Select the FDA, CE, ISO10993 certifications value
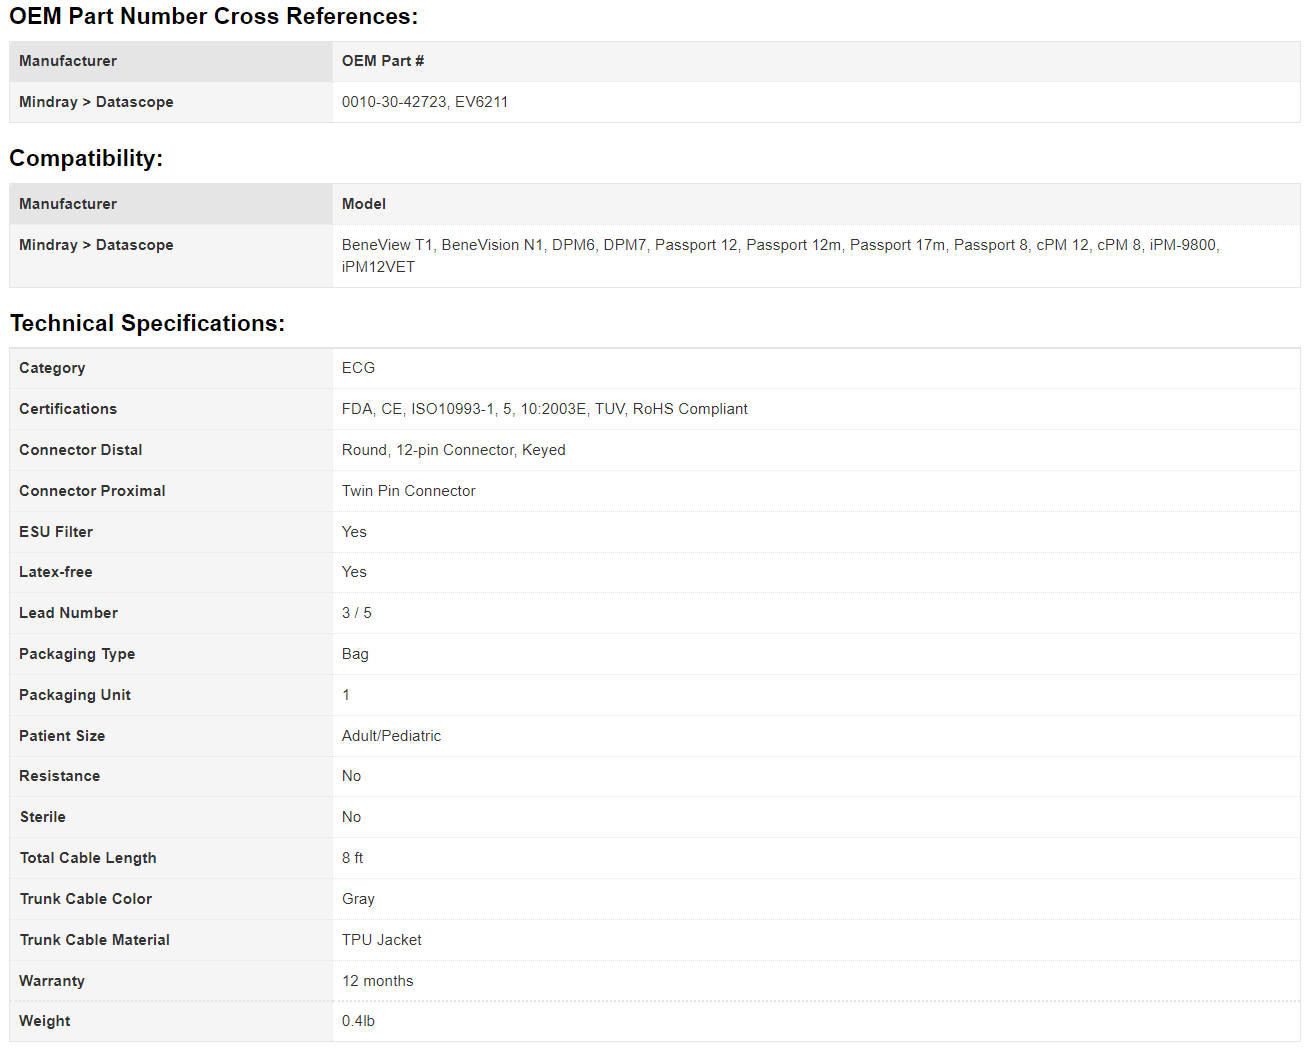The width and height of the screenshot is (1313, 1051). tap(545, 409)
